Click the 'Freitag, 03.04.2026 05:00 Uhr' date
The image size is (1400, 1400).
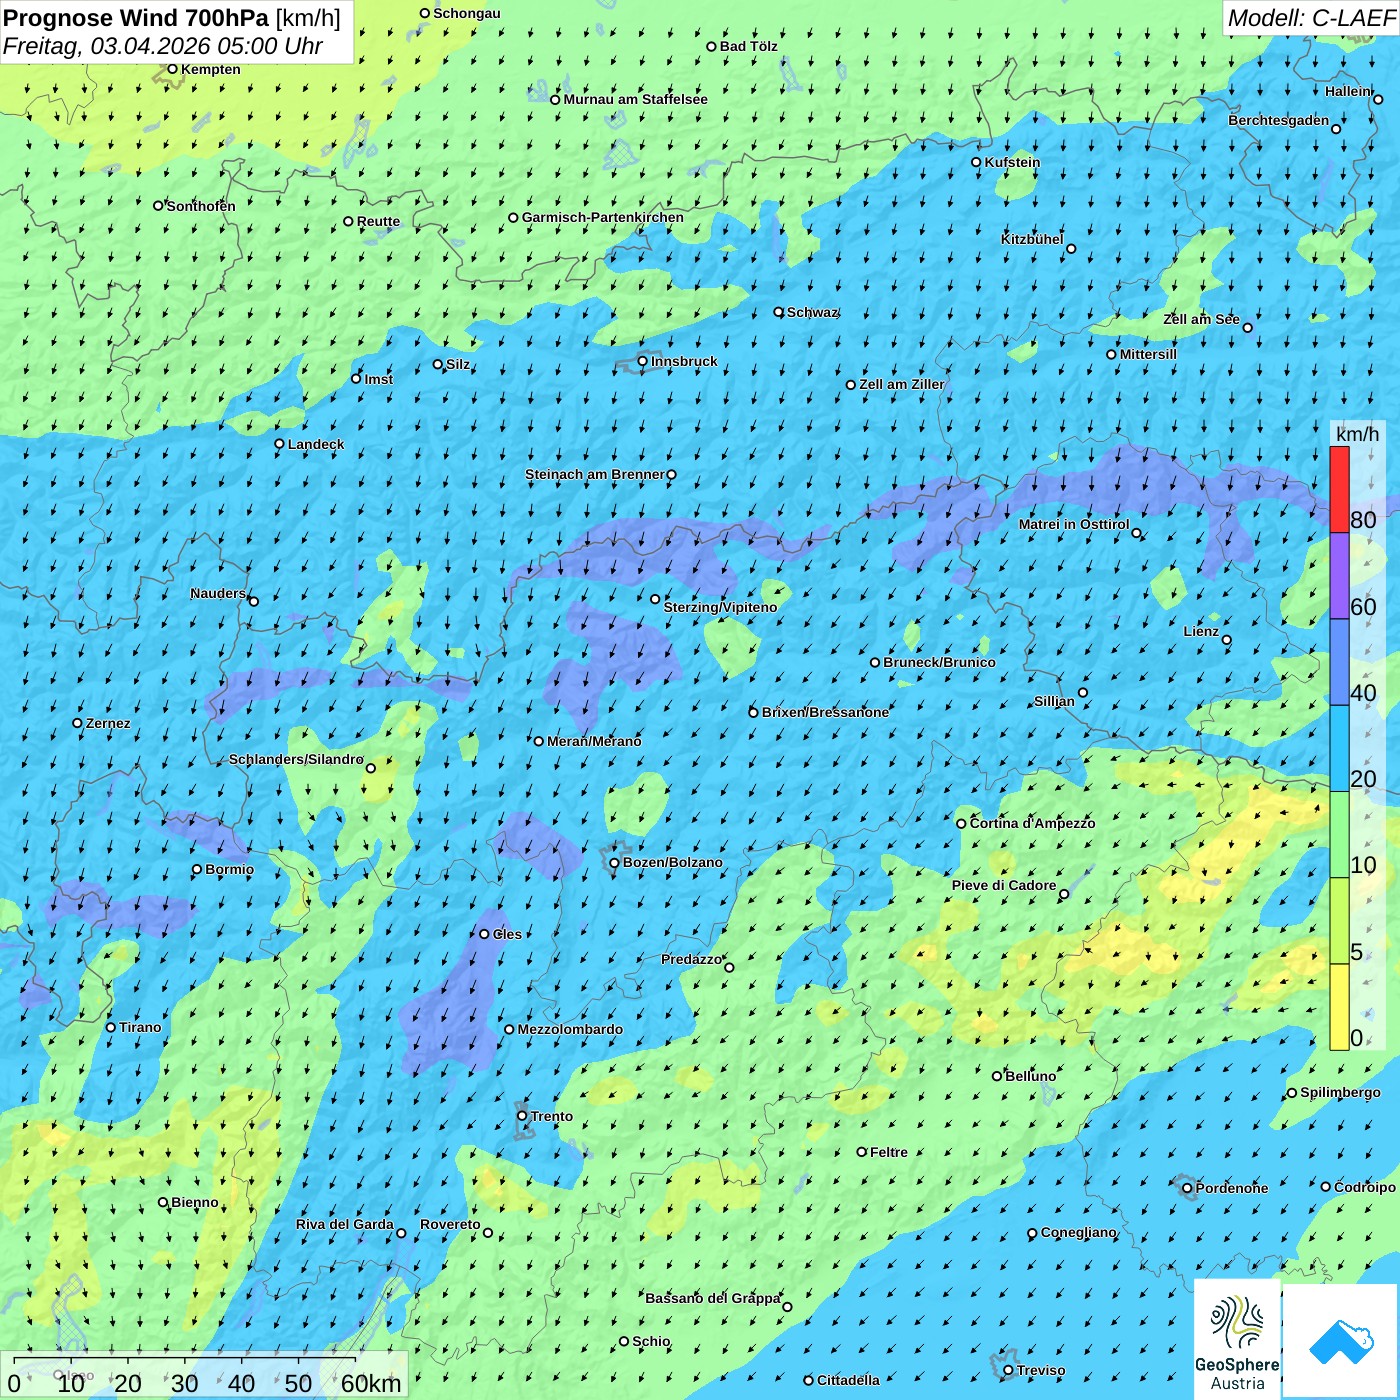point(162,46)
